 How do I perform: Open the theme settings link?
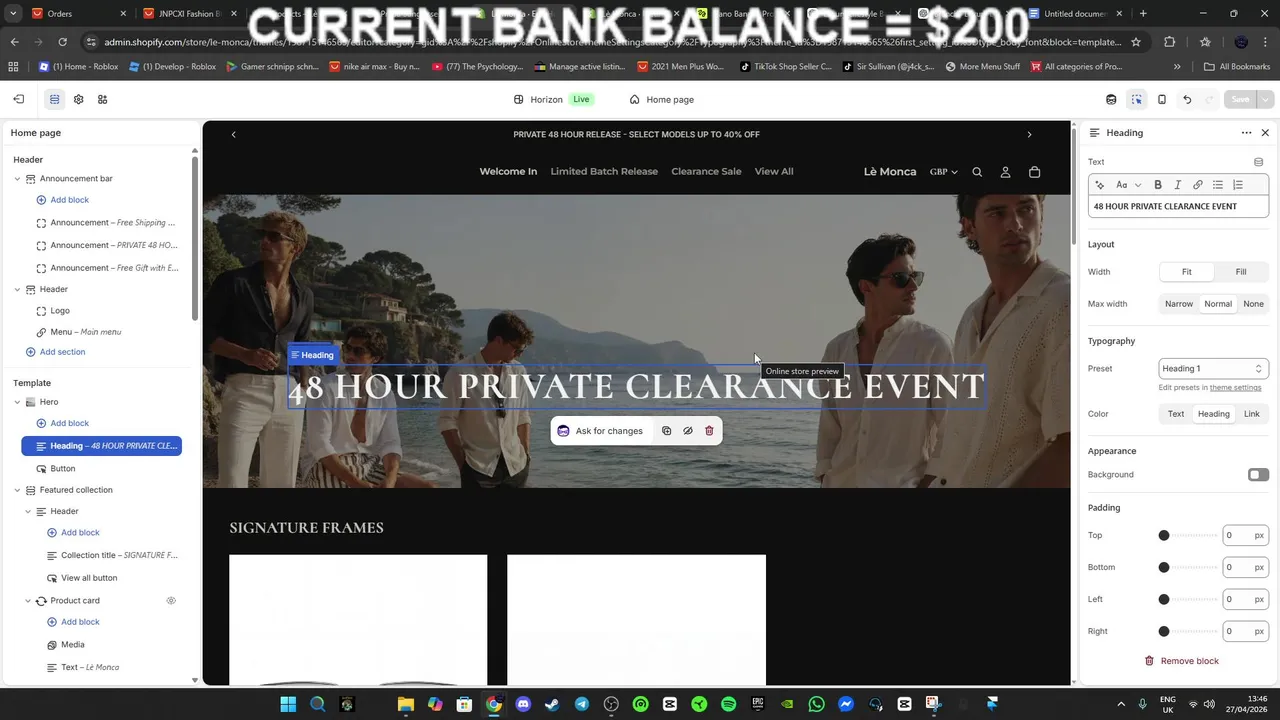coord(1235,388)
